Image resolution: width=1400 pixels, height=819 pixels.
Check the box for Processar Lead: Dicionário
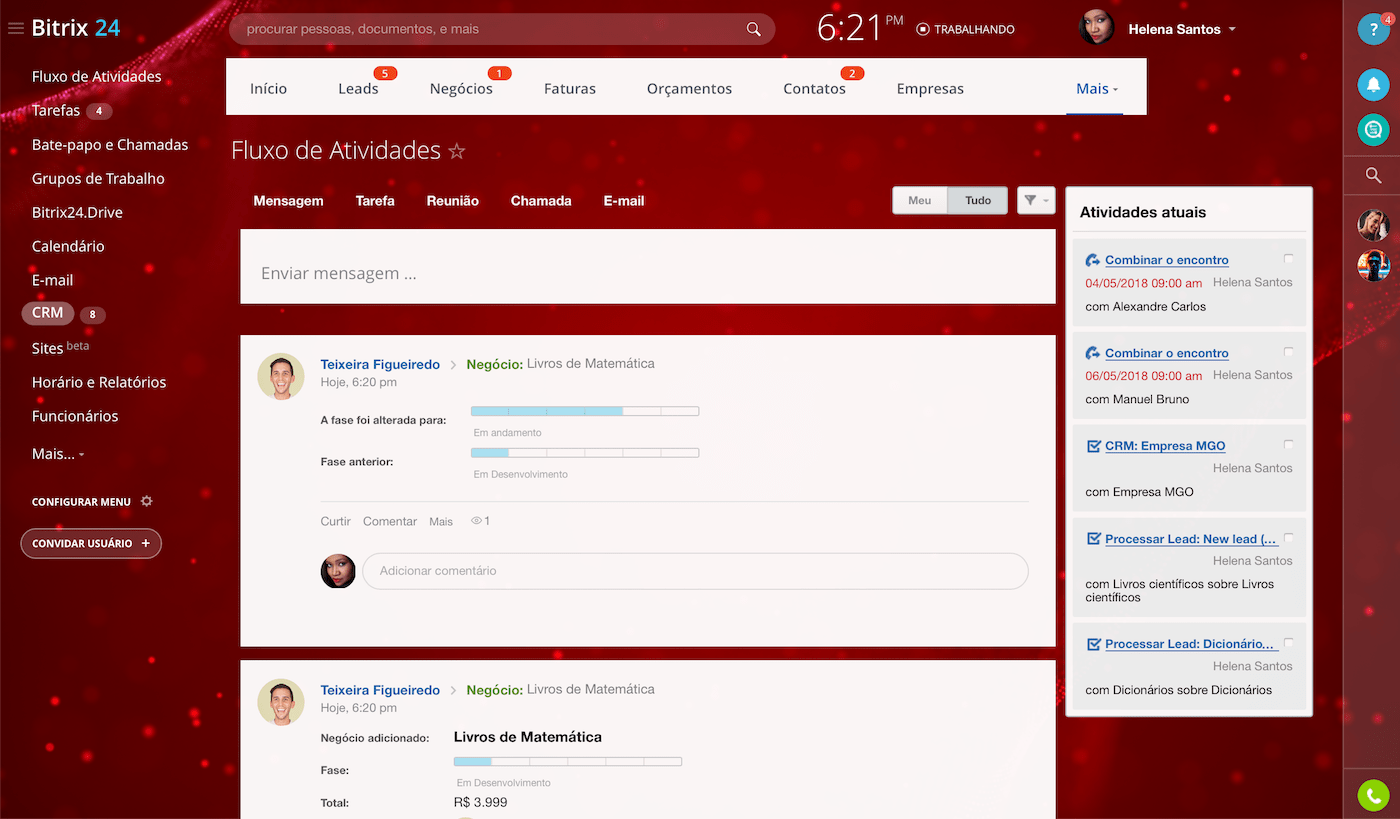(x=1288, y=643)
